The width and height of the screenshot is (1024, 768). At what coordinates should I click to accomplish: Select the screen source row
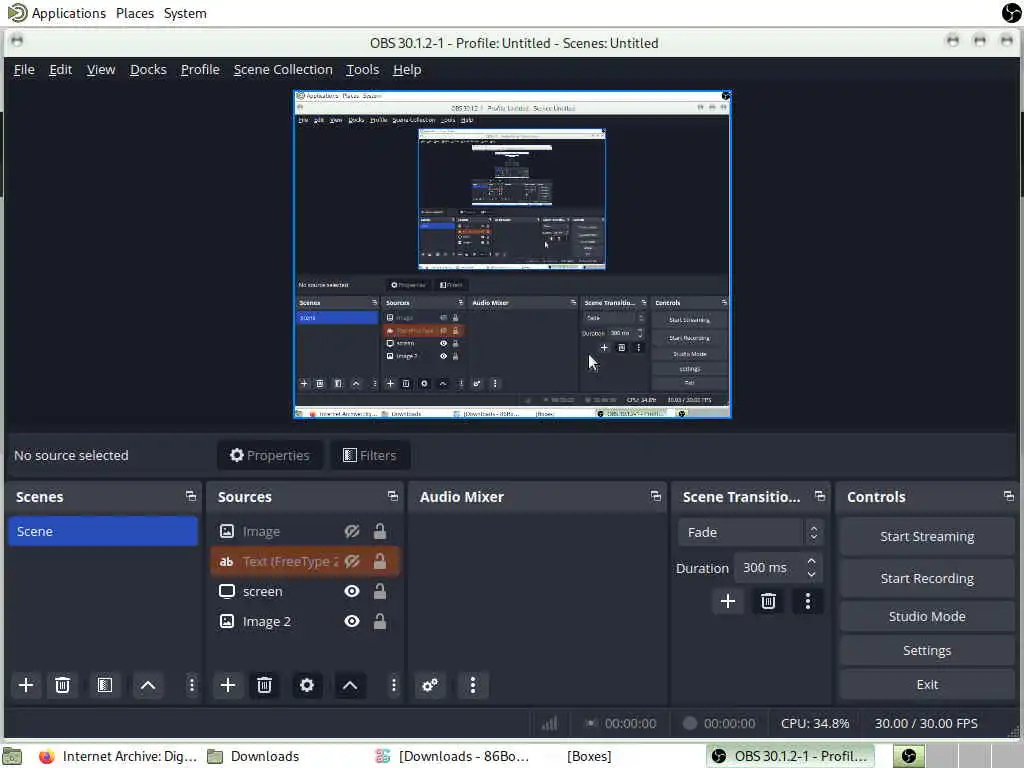305,592
